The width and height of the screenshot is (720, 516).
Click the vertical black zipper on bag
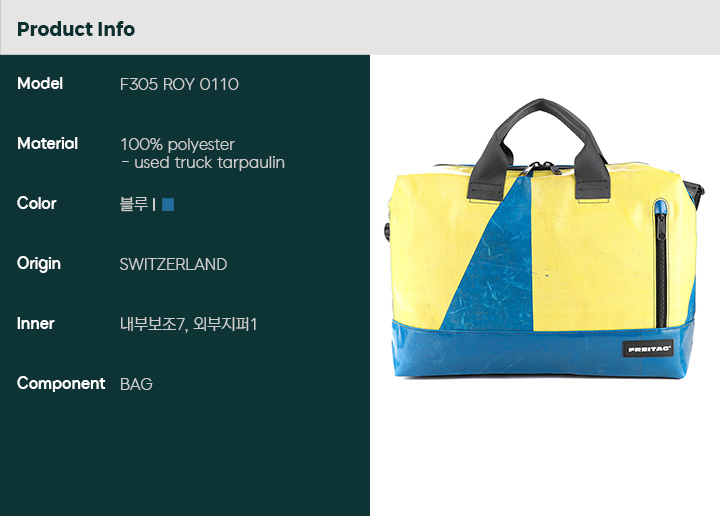click(x=660, y=266)
